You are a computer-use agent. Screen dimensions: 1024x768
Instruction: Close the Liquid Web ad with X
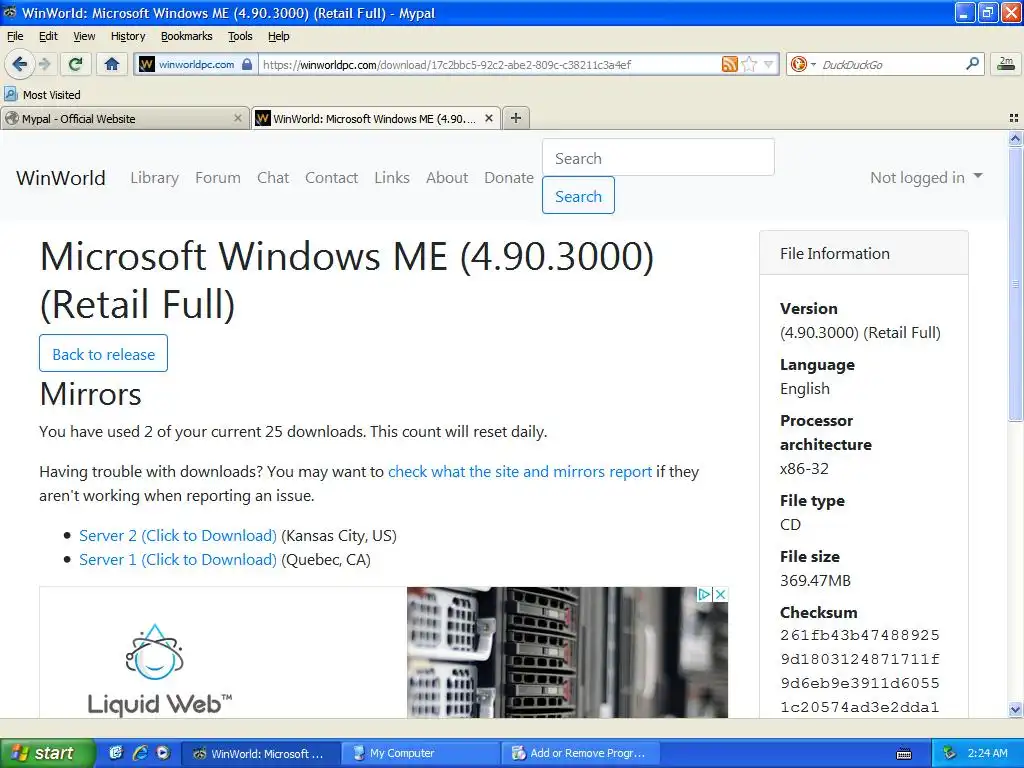click(x=720, y=594)
